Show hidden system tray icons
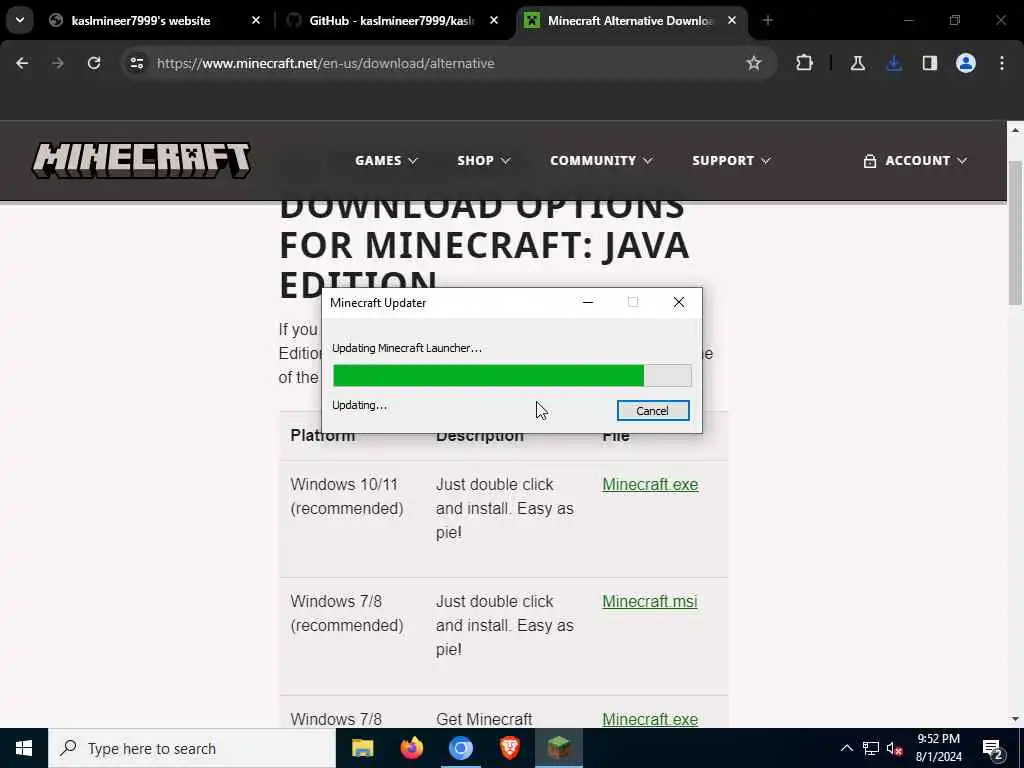1024x768 pixels. (x=846, y=748)
